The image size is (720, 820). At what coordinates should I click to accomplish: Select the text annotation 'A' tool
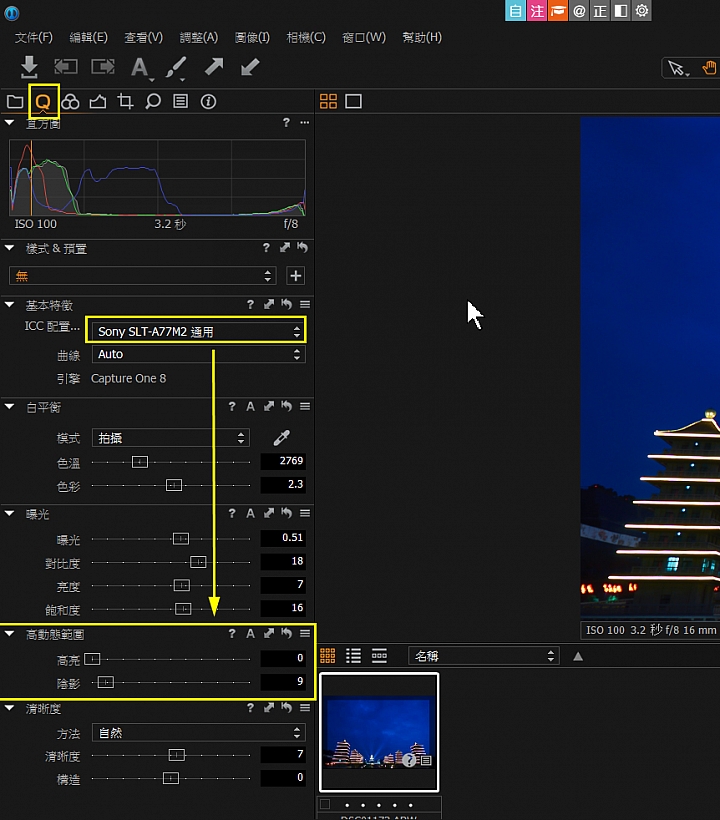tap(140, 67)
